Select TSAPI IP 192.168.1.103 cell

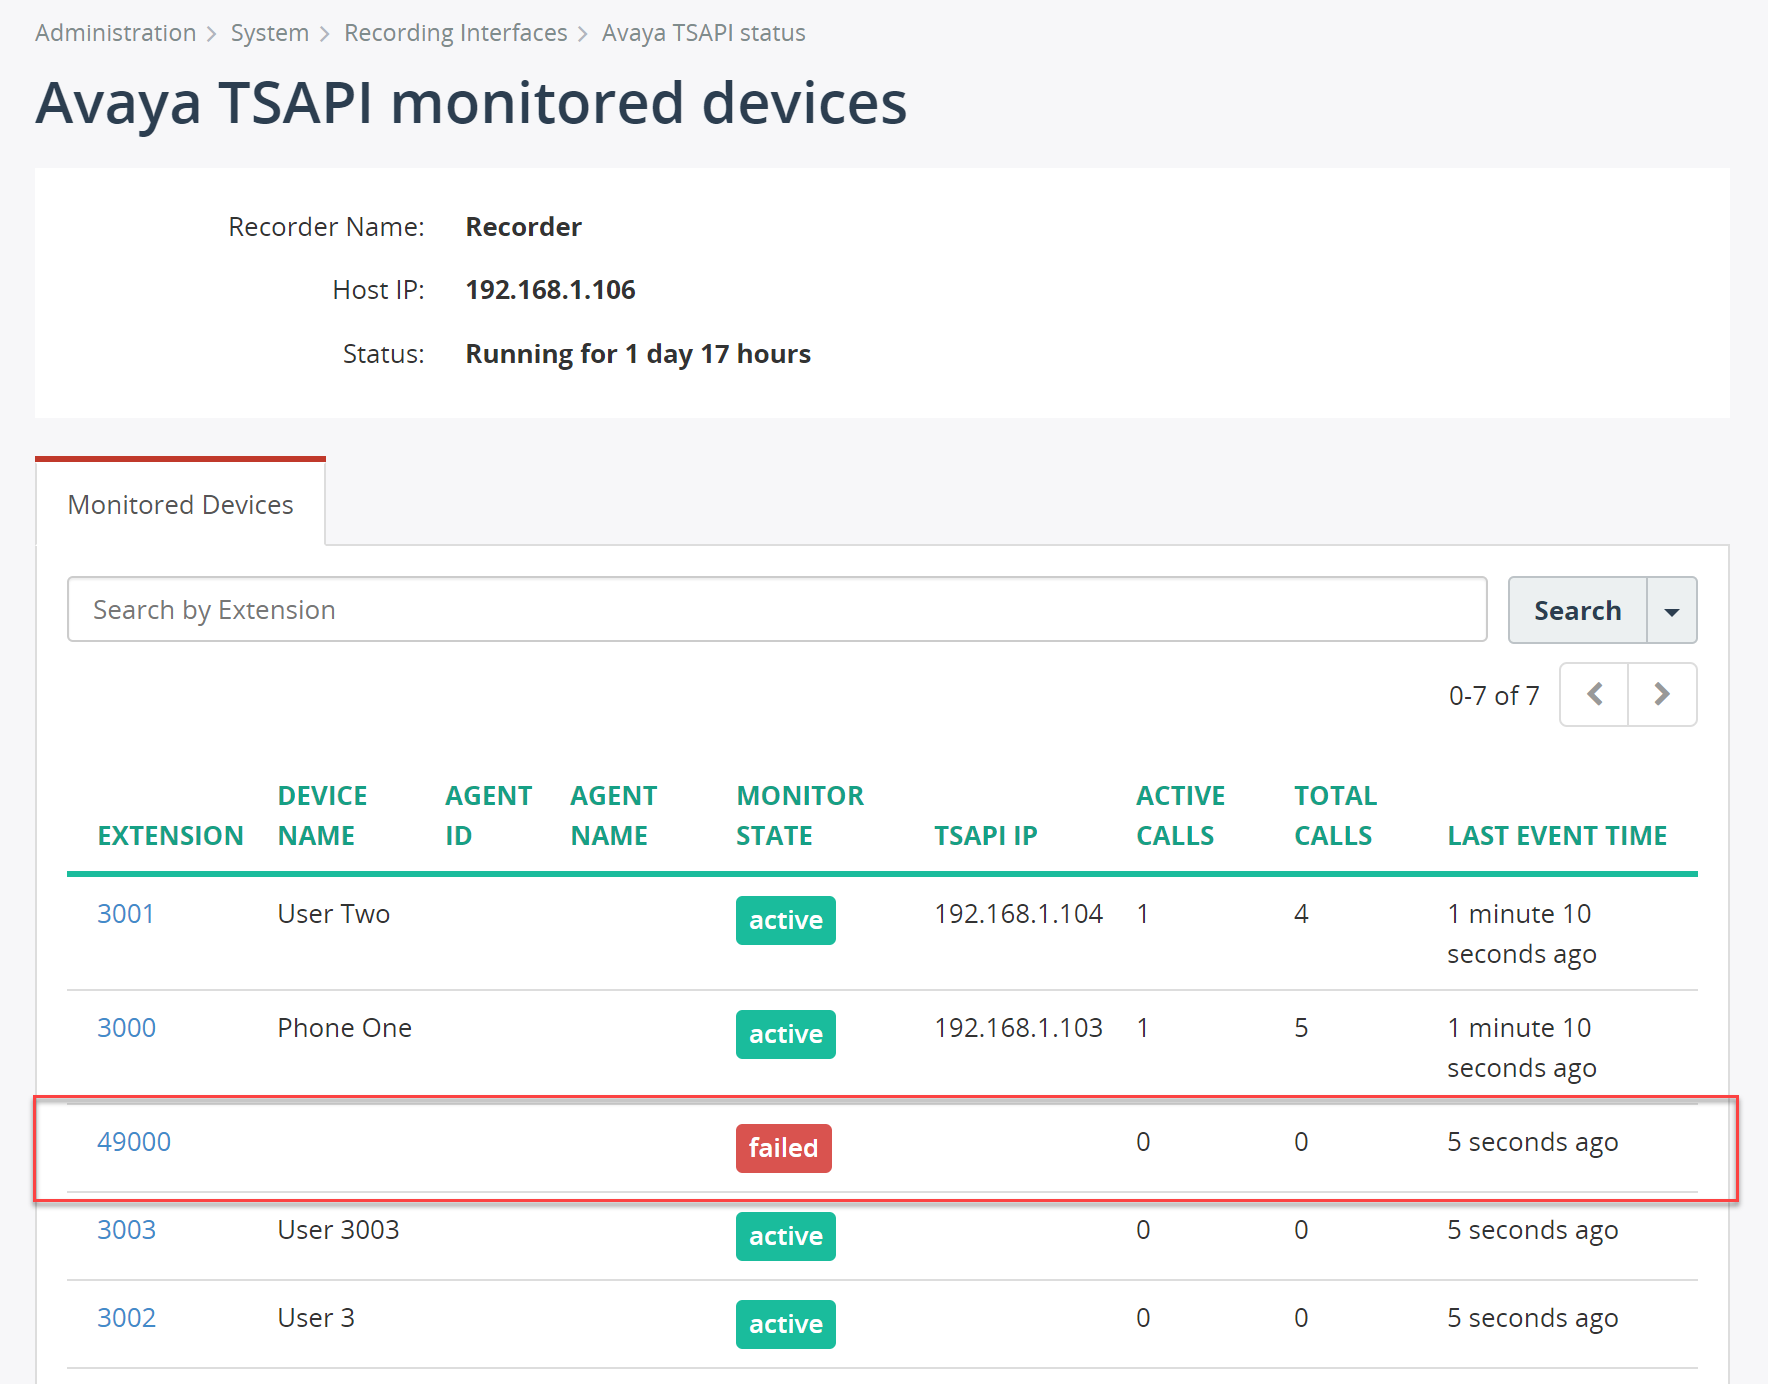1019,1028
